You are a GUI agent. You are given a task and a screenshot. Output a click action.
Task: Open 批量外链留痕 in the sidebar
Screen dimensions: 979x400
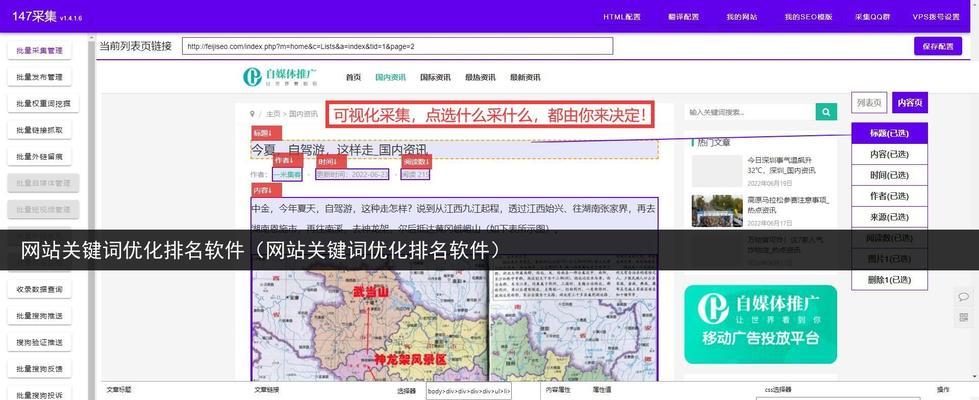[39, 157]
